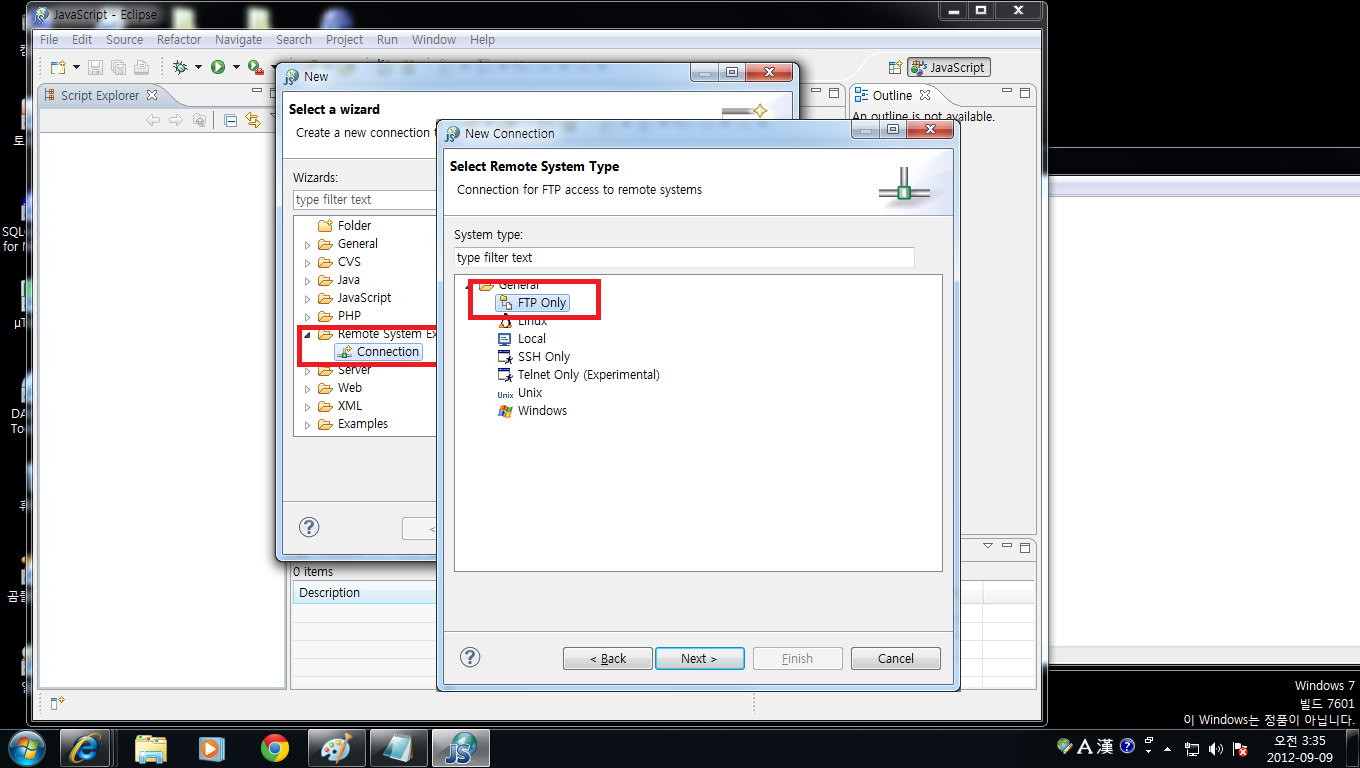Click the Next button
The width and height of the screenshot is (1360, 768).
[x=699, y=658]
